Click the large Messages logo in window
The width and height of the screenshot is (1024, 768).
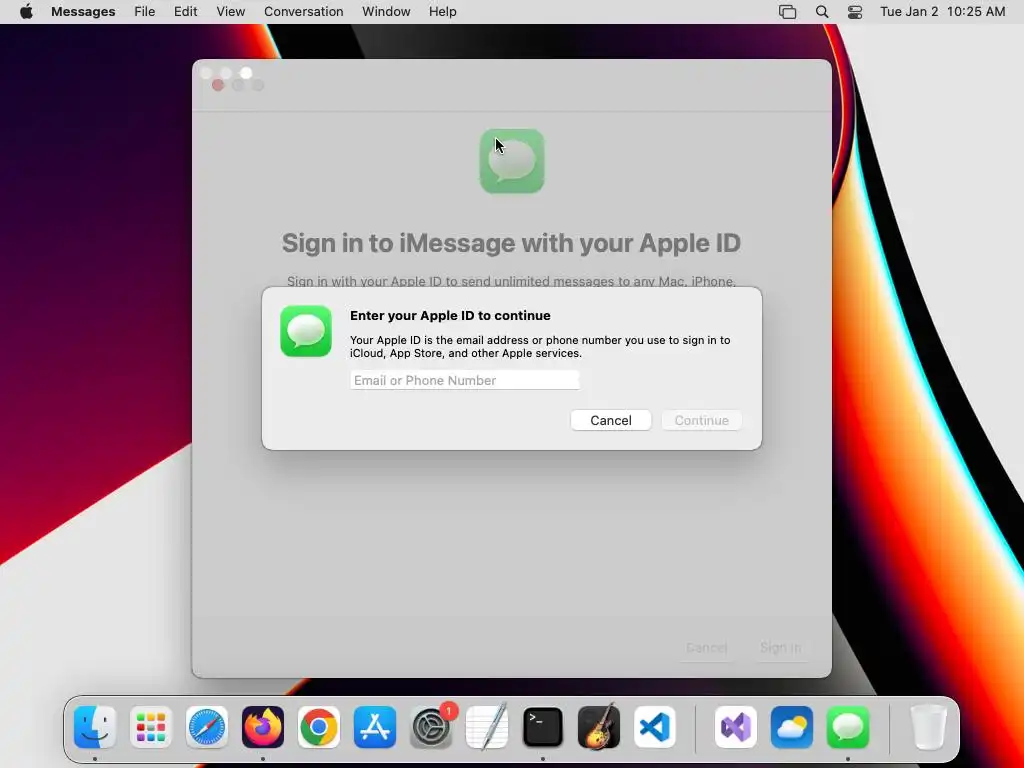512,161
